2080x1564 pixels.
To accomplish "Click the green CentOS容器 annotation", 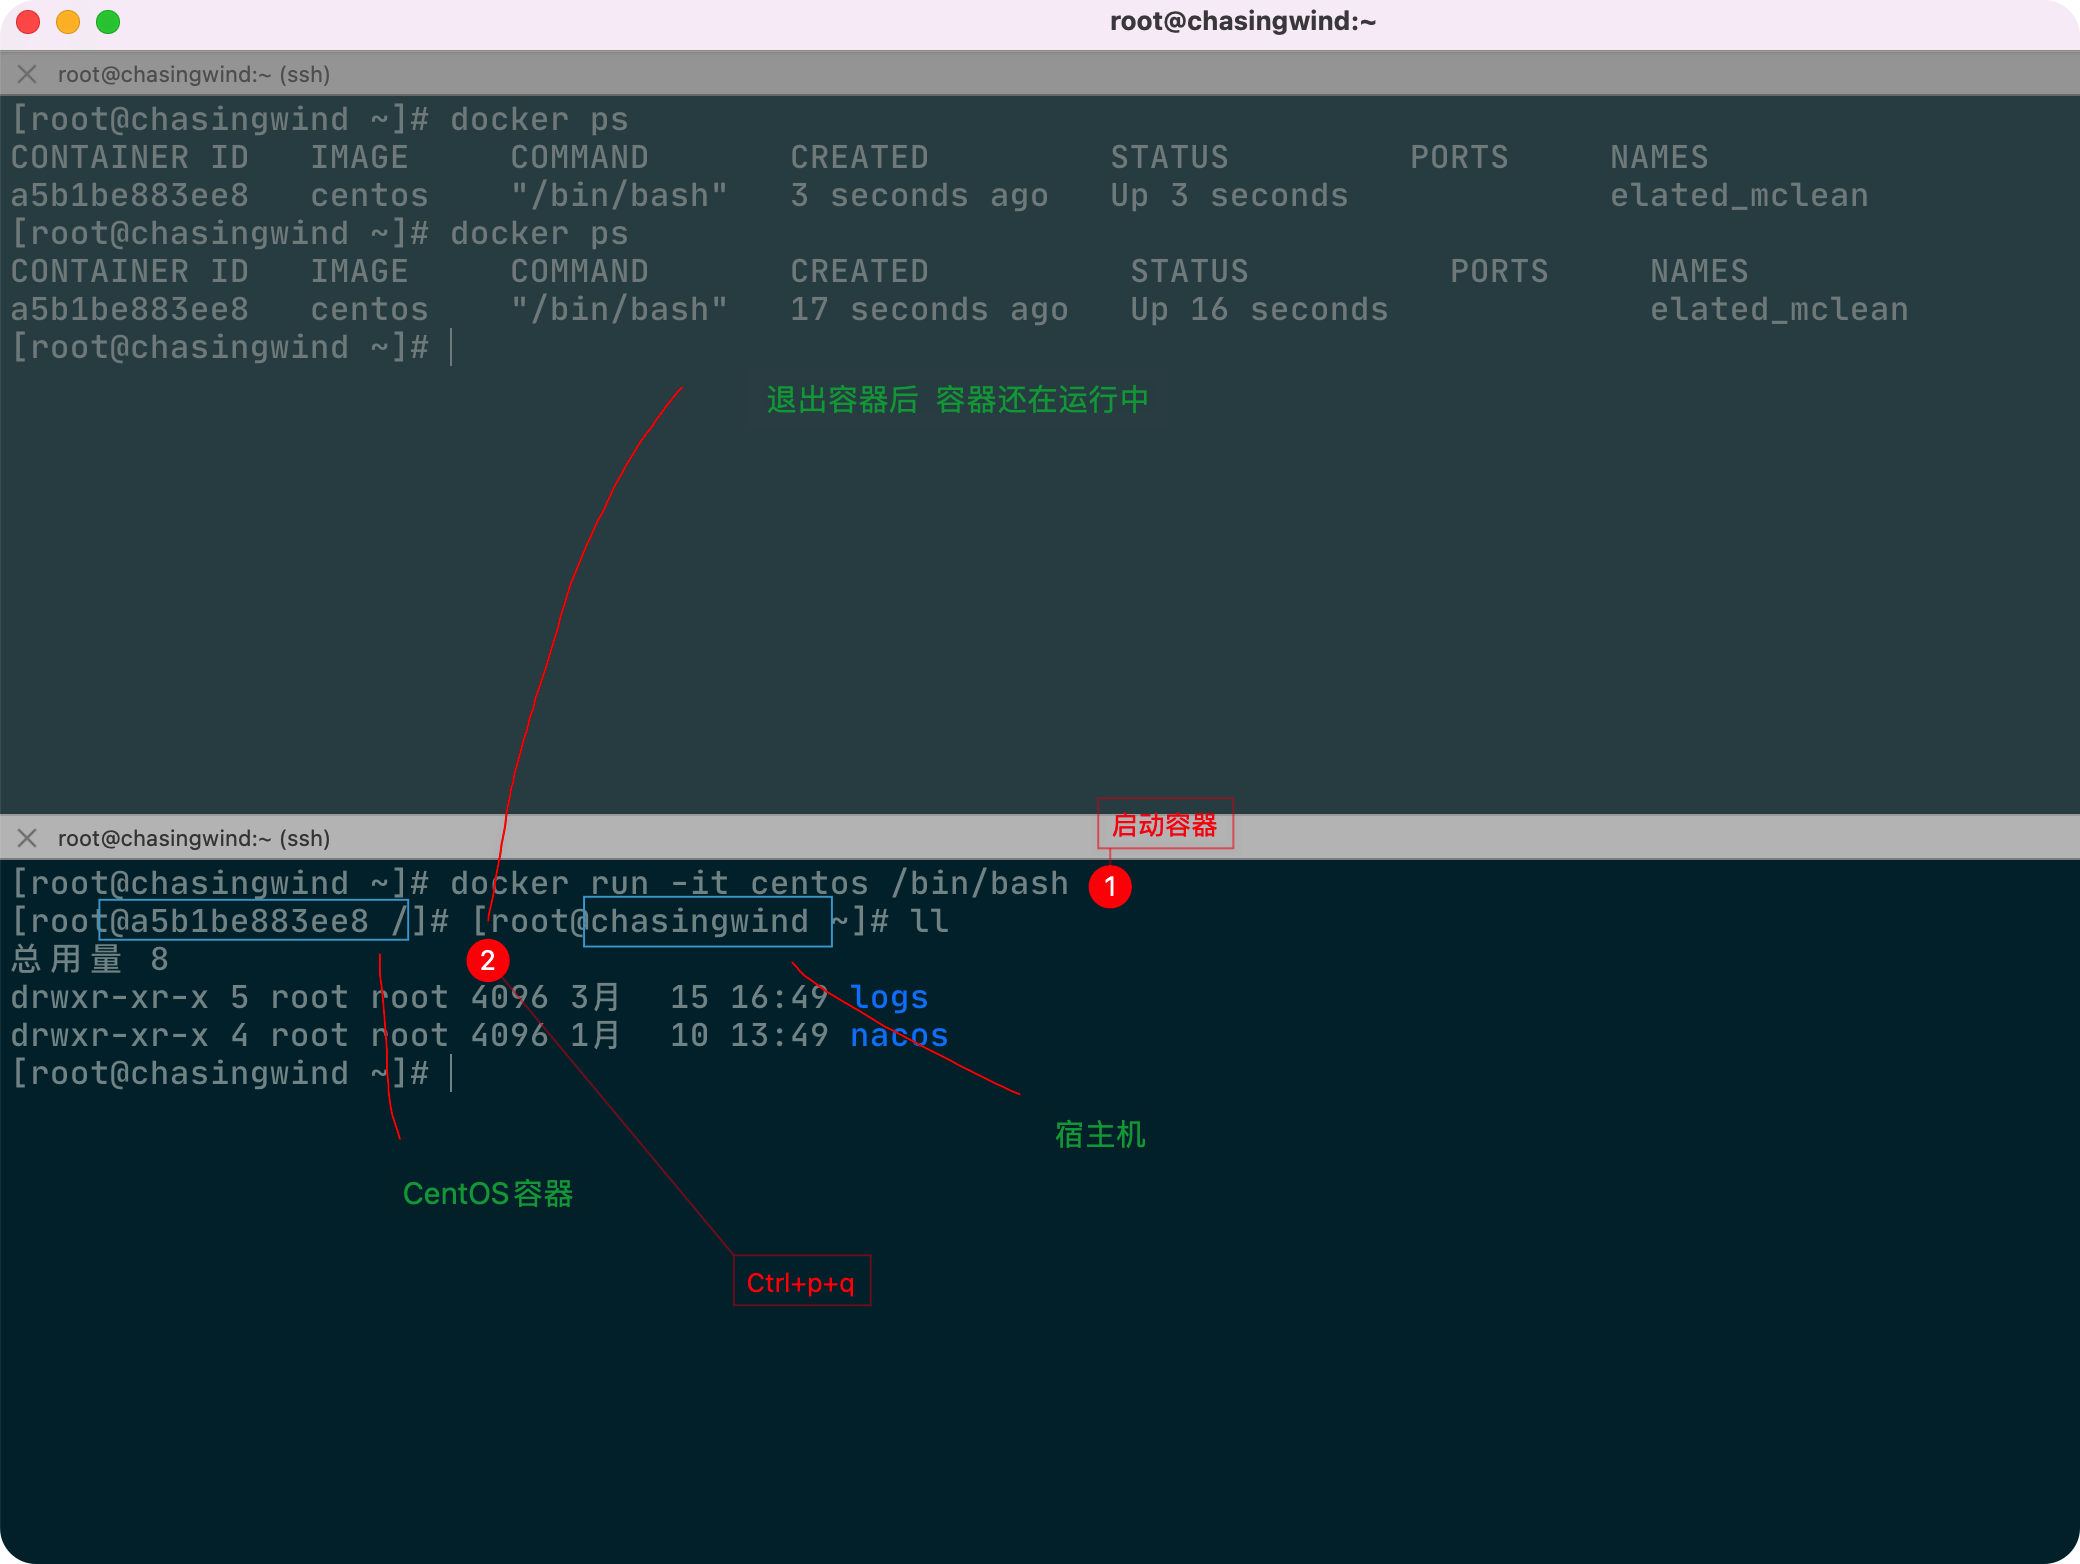I will pos(487,1193).
